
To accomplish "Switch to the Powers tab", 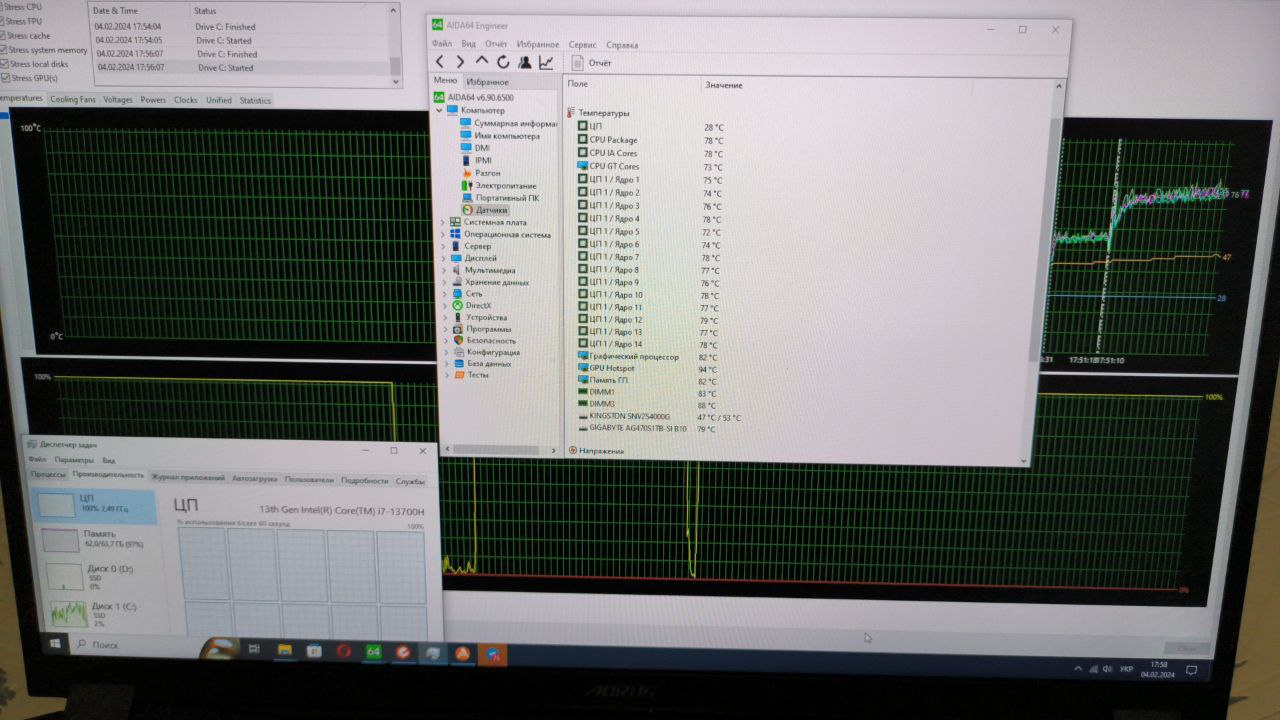I will pyautogui.click(x=153, y=100).
